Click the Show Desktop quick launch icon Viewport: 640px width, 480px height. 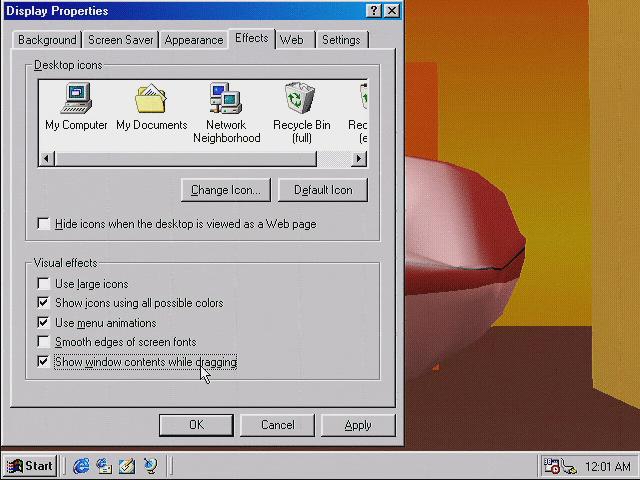pos(127,466)
